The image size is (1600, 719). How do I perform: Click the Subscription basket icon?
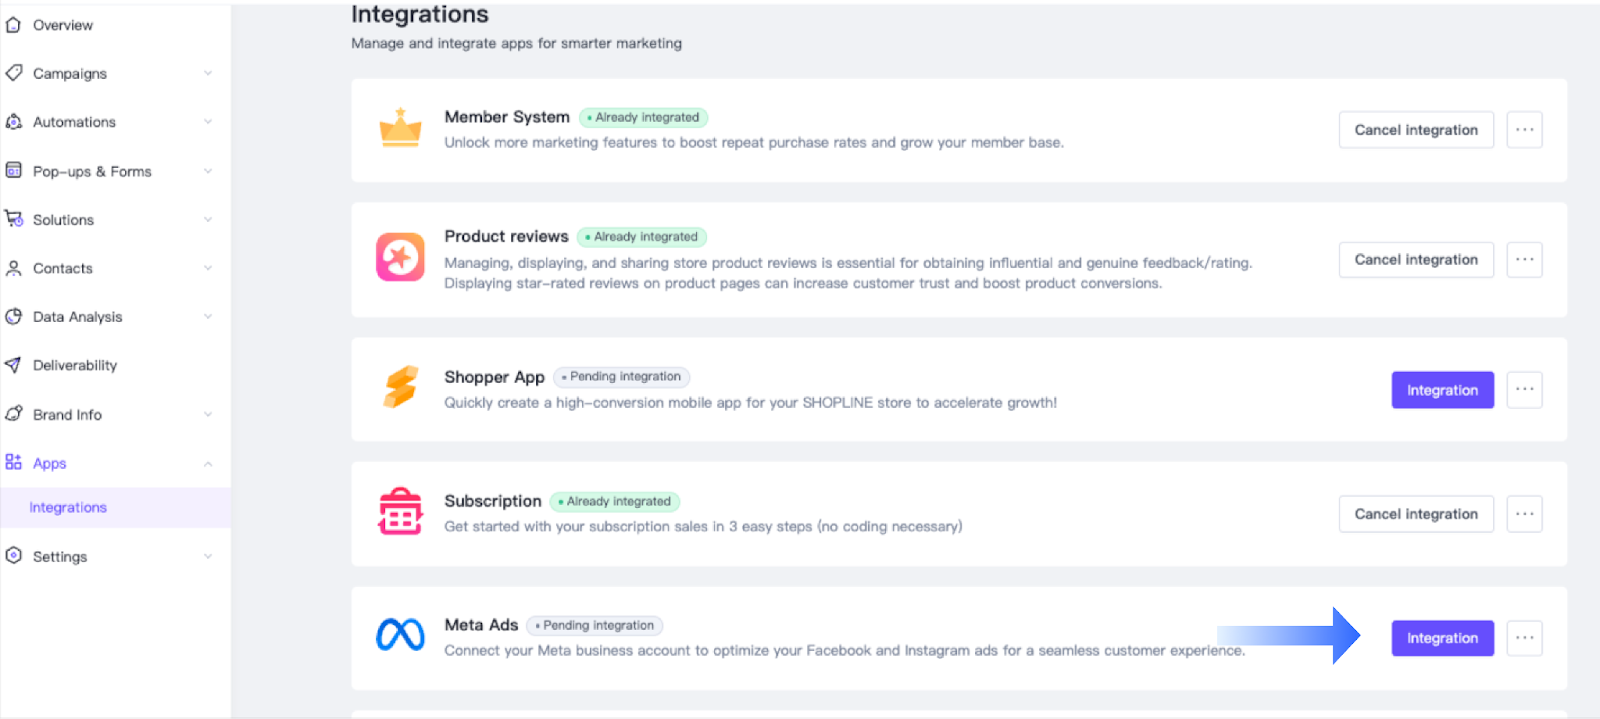point(400,512)
